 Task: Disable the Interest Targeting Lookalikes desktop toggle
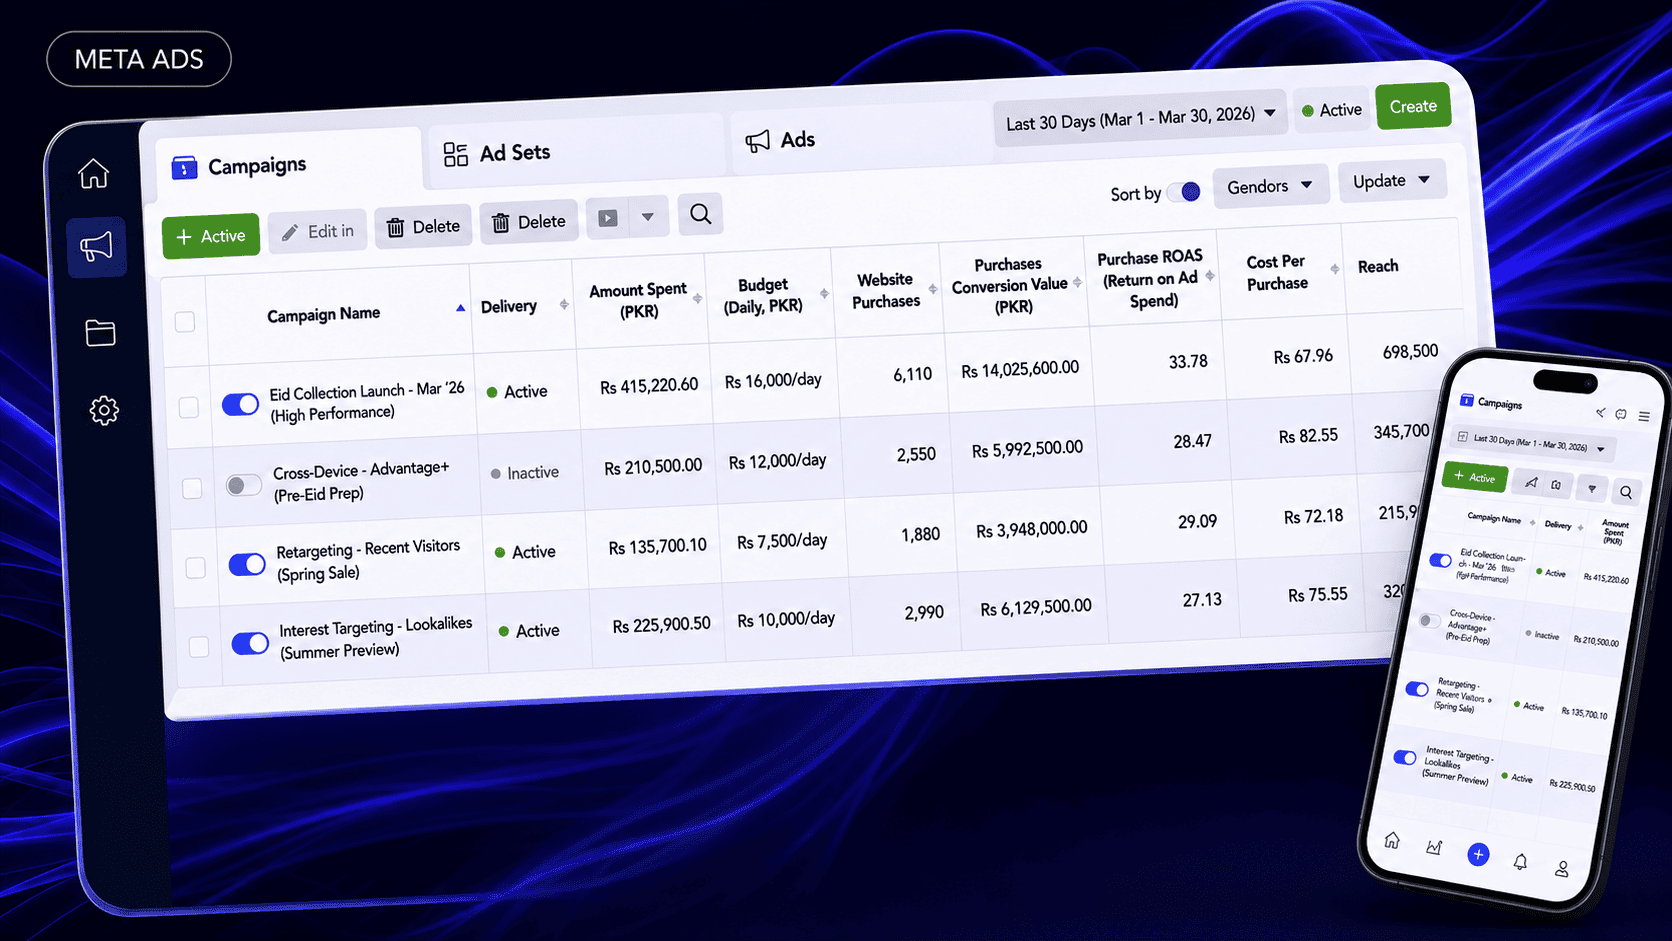pos(250,643)
